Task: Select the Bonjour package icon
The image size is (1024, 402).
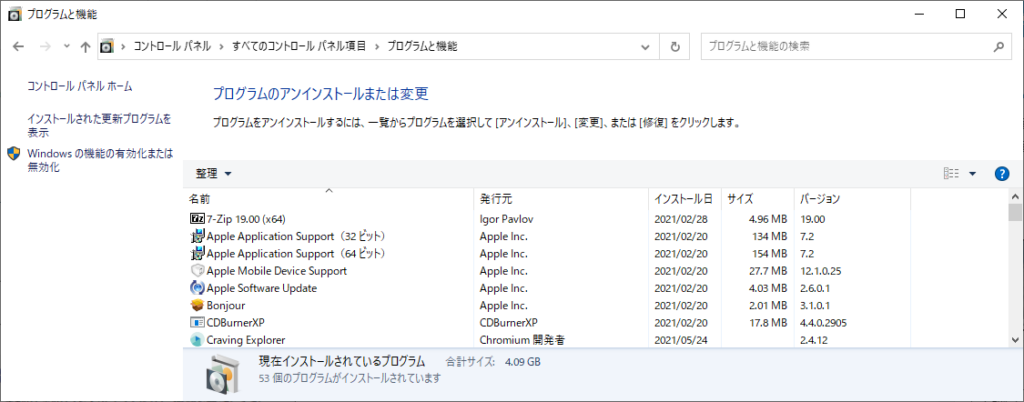Action: click(197, 305)
